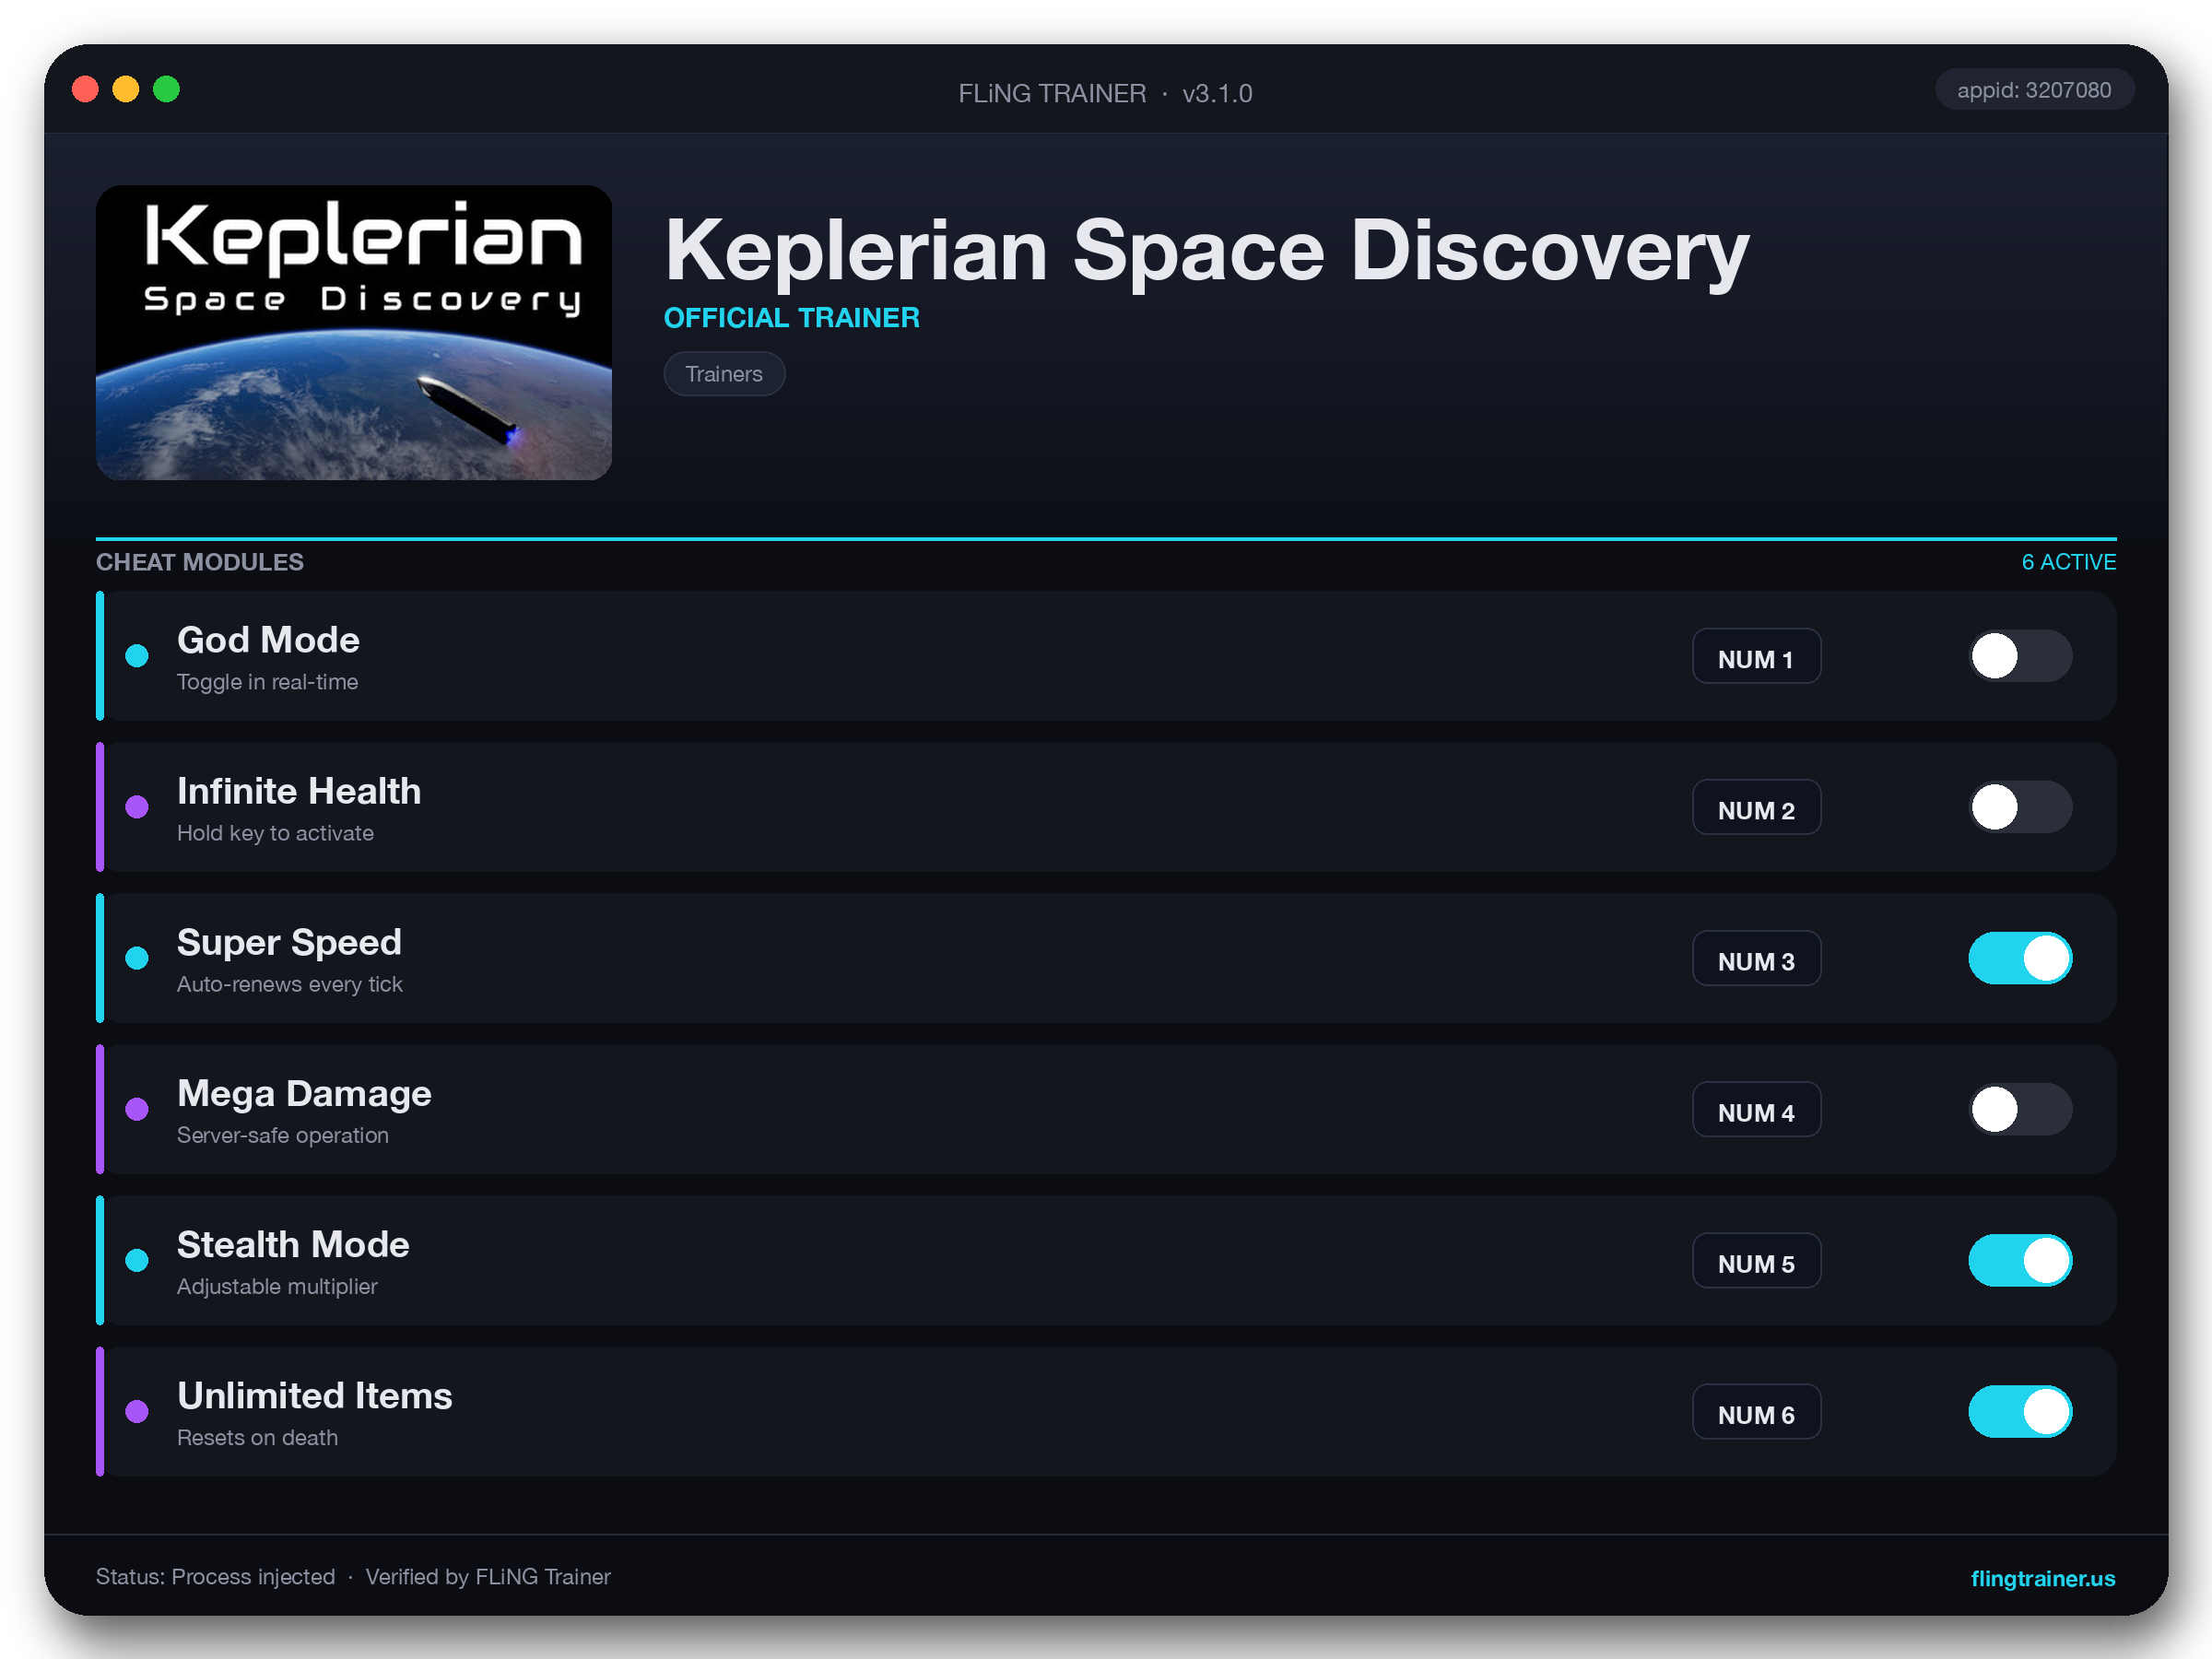The image size is (2212, 1659).
Task: Switch on Mega Damage toggle
Action: pos(2020,1109)
